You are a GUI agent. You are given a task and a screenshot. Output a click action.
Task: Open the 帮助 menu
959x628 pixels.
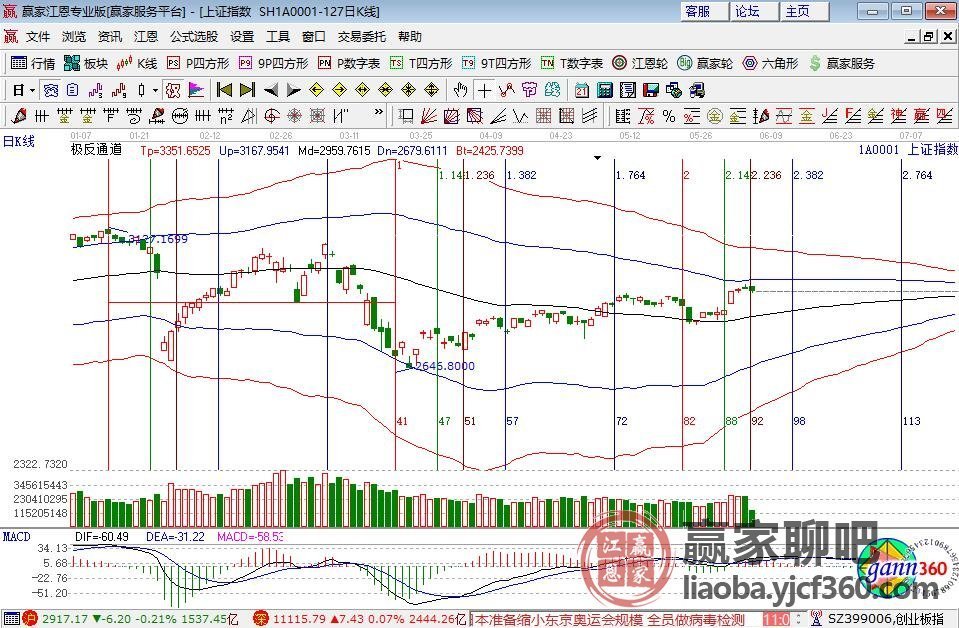(x=410, y=37)
